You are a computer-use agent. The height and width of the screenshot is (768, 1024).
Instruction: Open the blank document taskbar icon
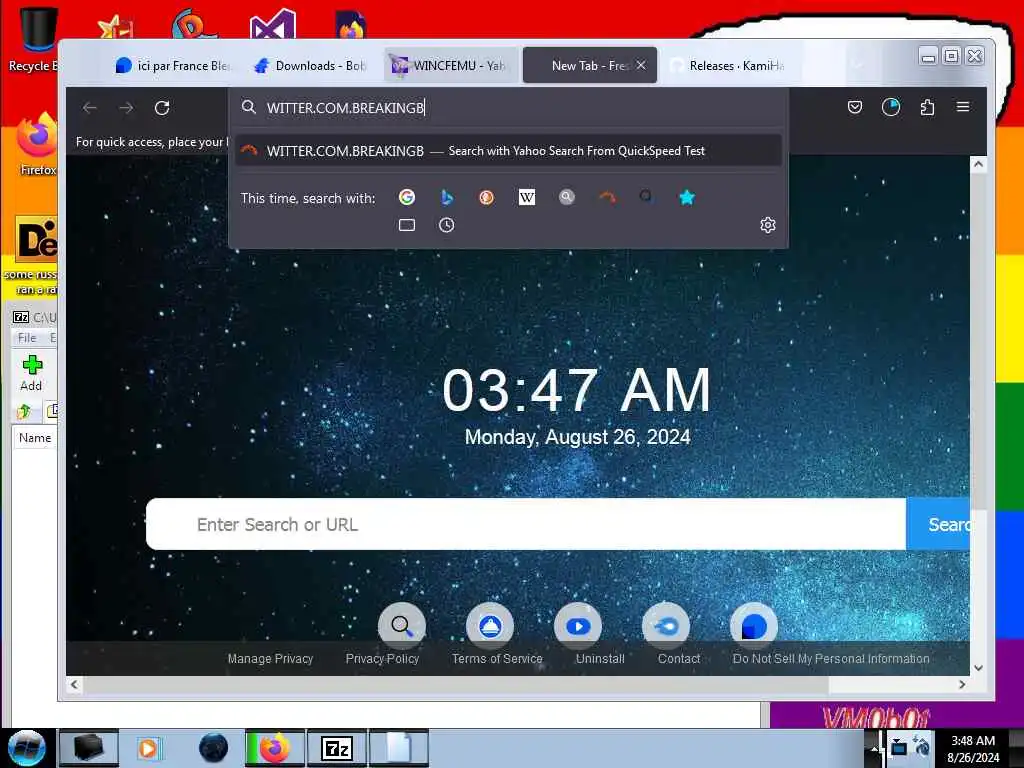pos(399,748)
